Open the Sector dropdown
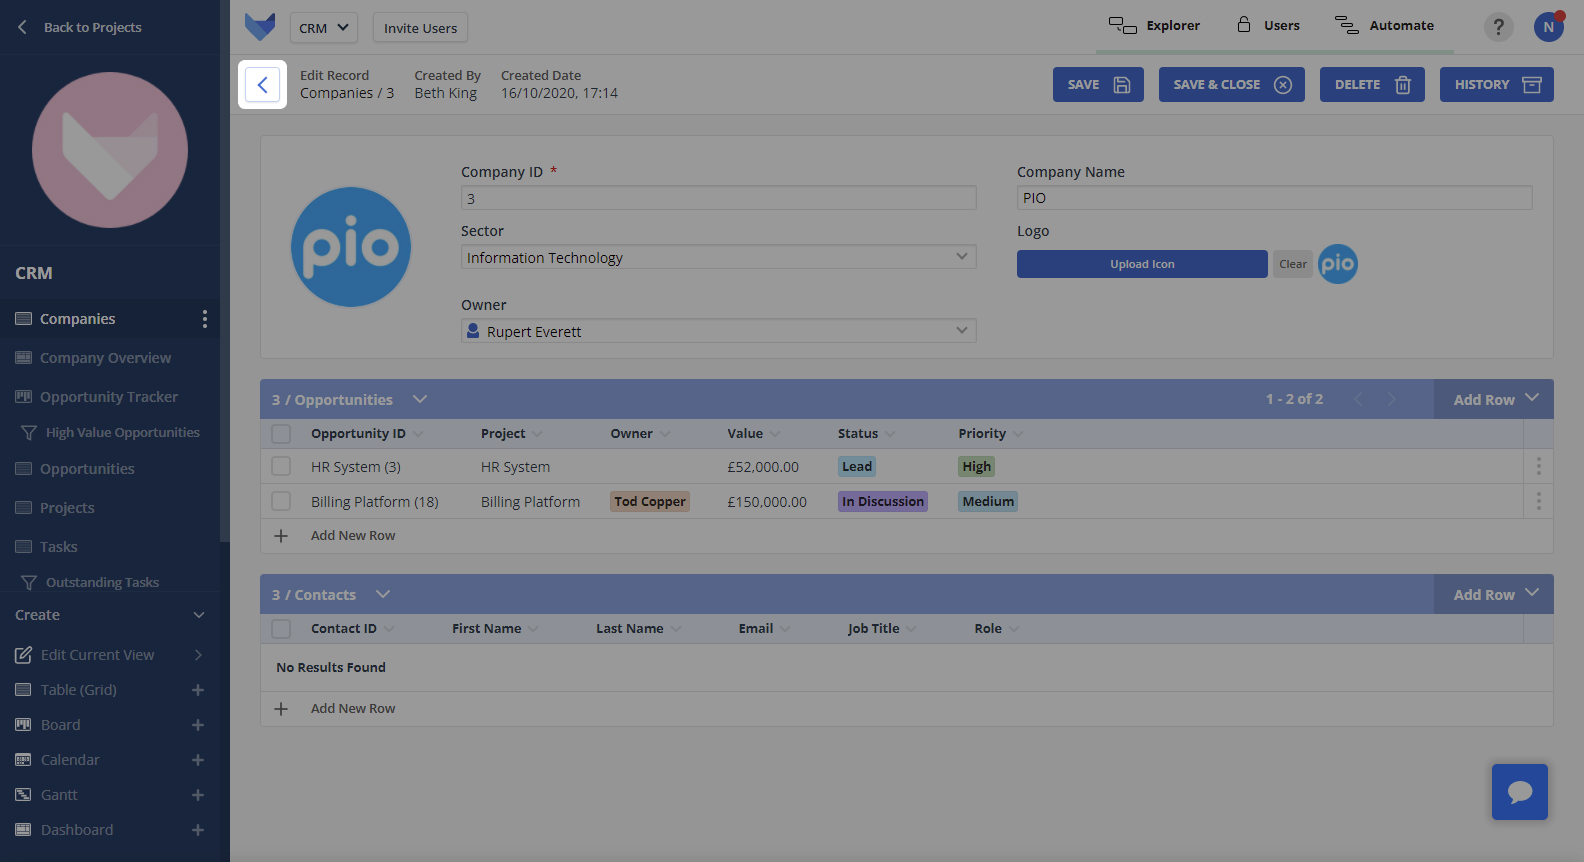 pos(718,257)
